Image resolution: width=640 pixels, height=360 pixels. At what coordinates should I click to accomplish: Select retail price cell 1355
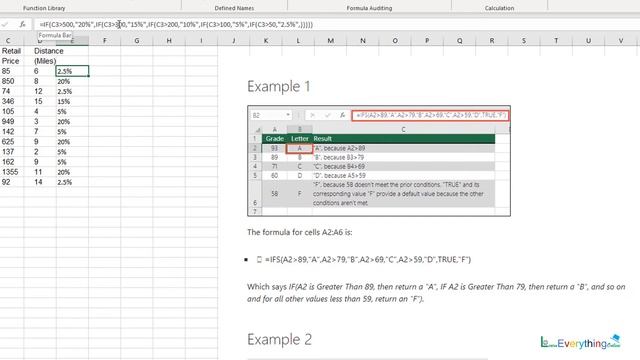pyautogui.click(x=11, y=172)
